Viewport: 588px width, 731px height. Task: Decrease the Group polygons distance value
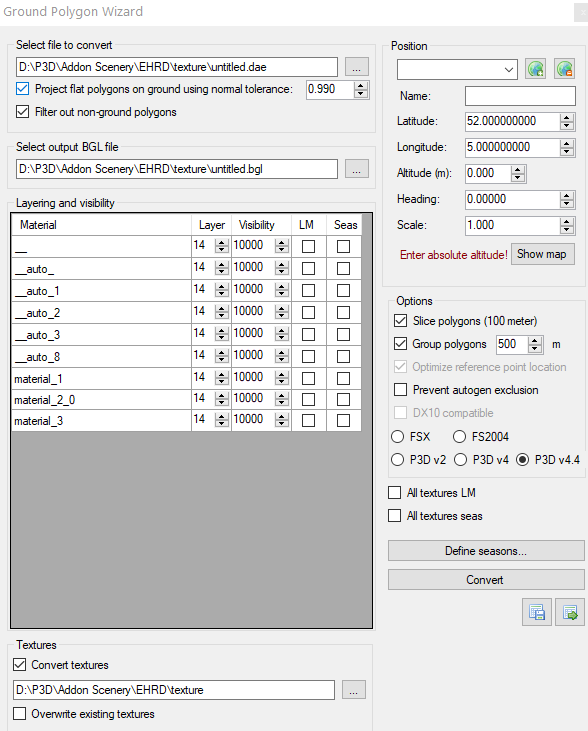tap(535, 348)
